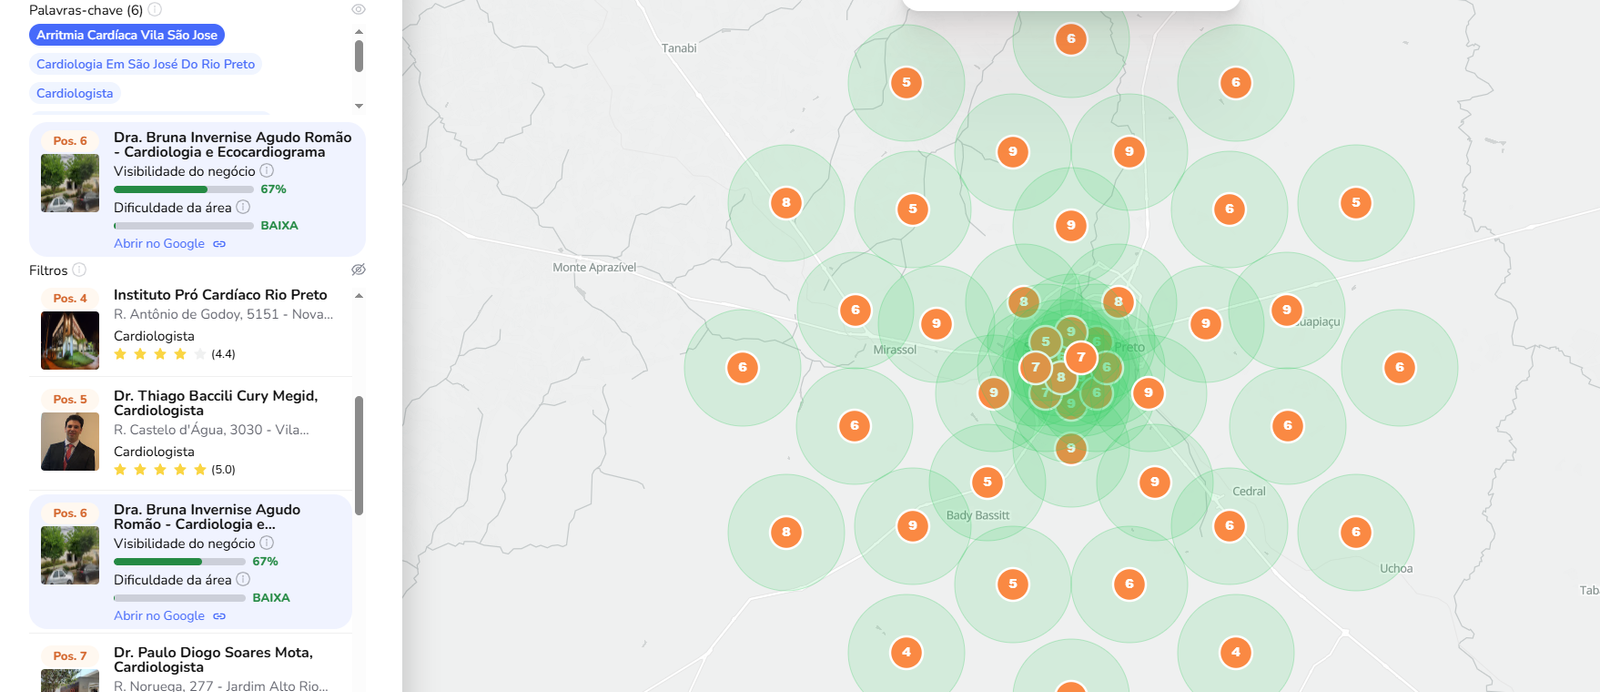Screen dimensions: 1600x692
Task: Select the Cardiologista keyword tag
Action: click(75, 93)
